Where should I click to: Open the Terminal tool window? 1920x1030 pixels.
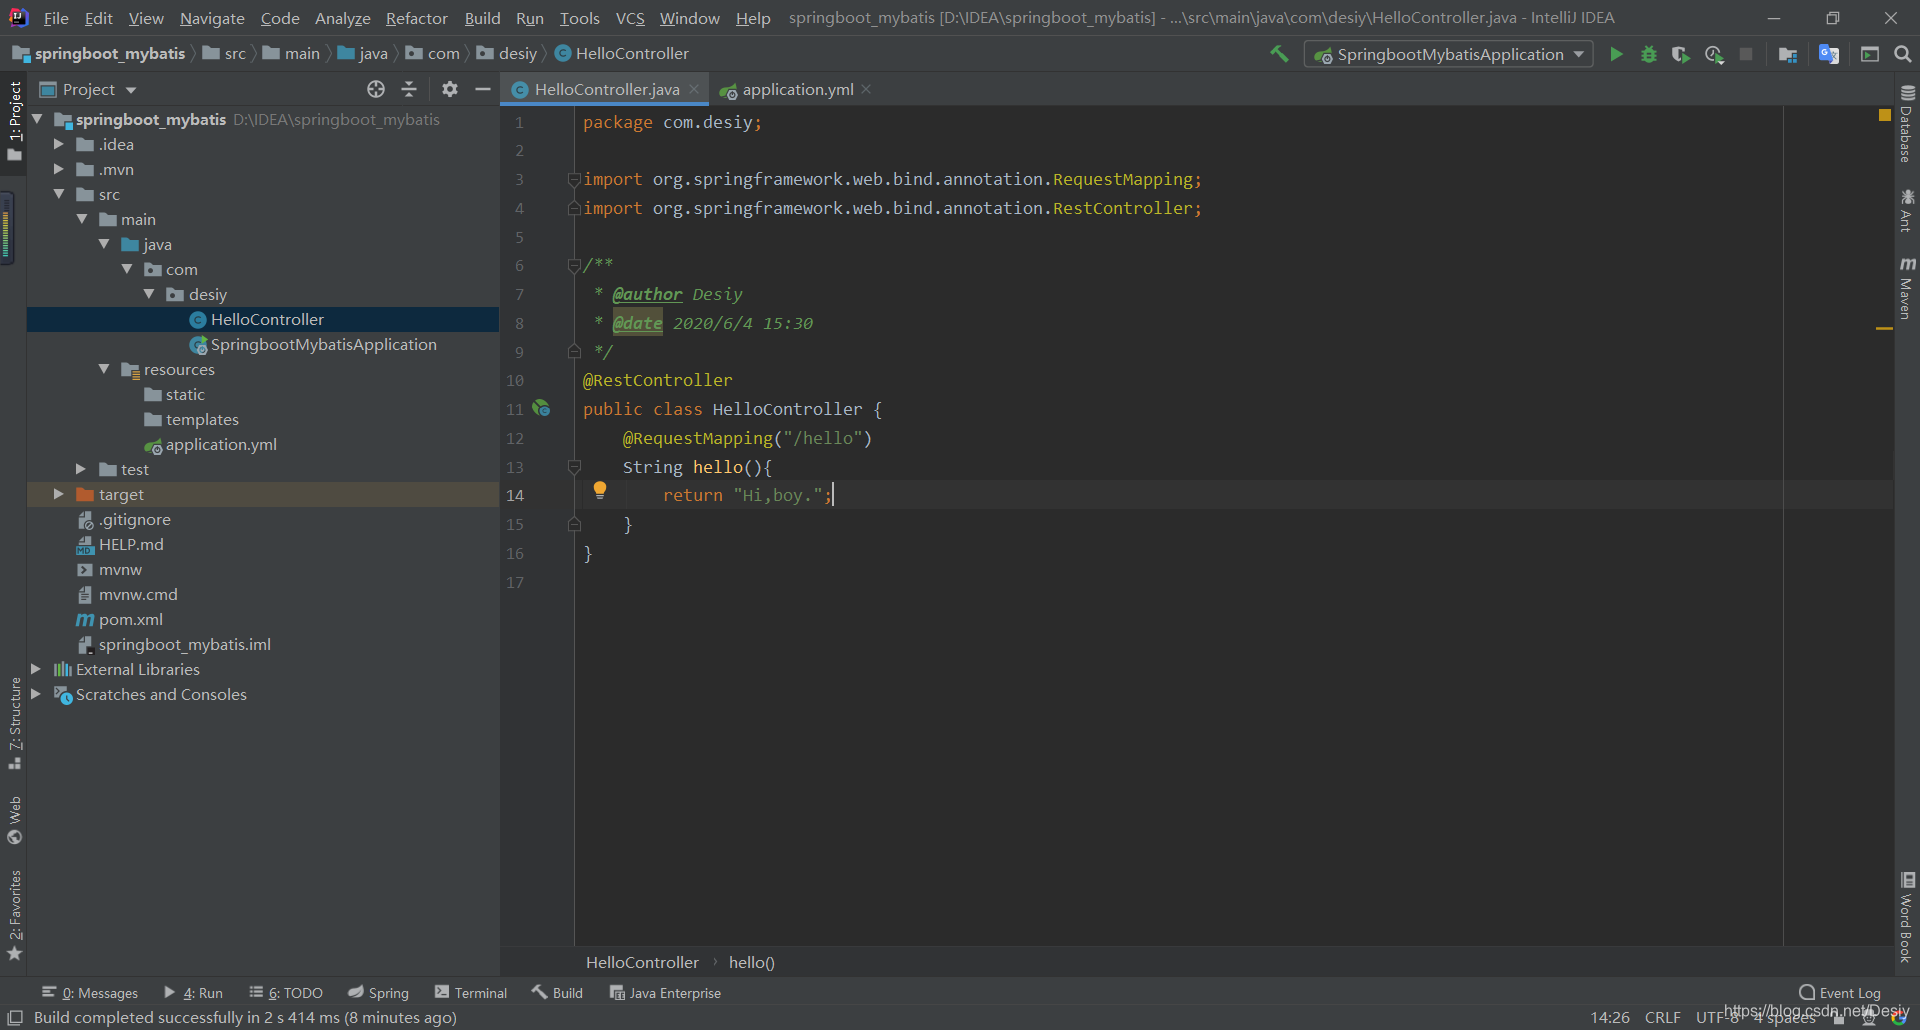[471, 993]
